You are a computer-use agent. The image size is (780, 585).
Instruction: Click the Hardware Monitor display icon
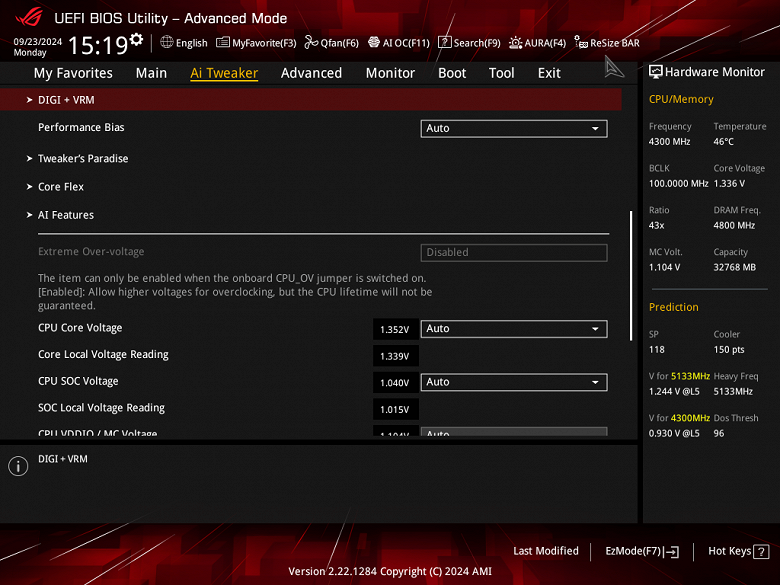coord(656,72)
